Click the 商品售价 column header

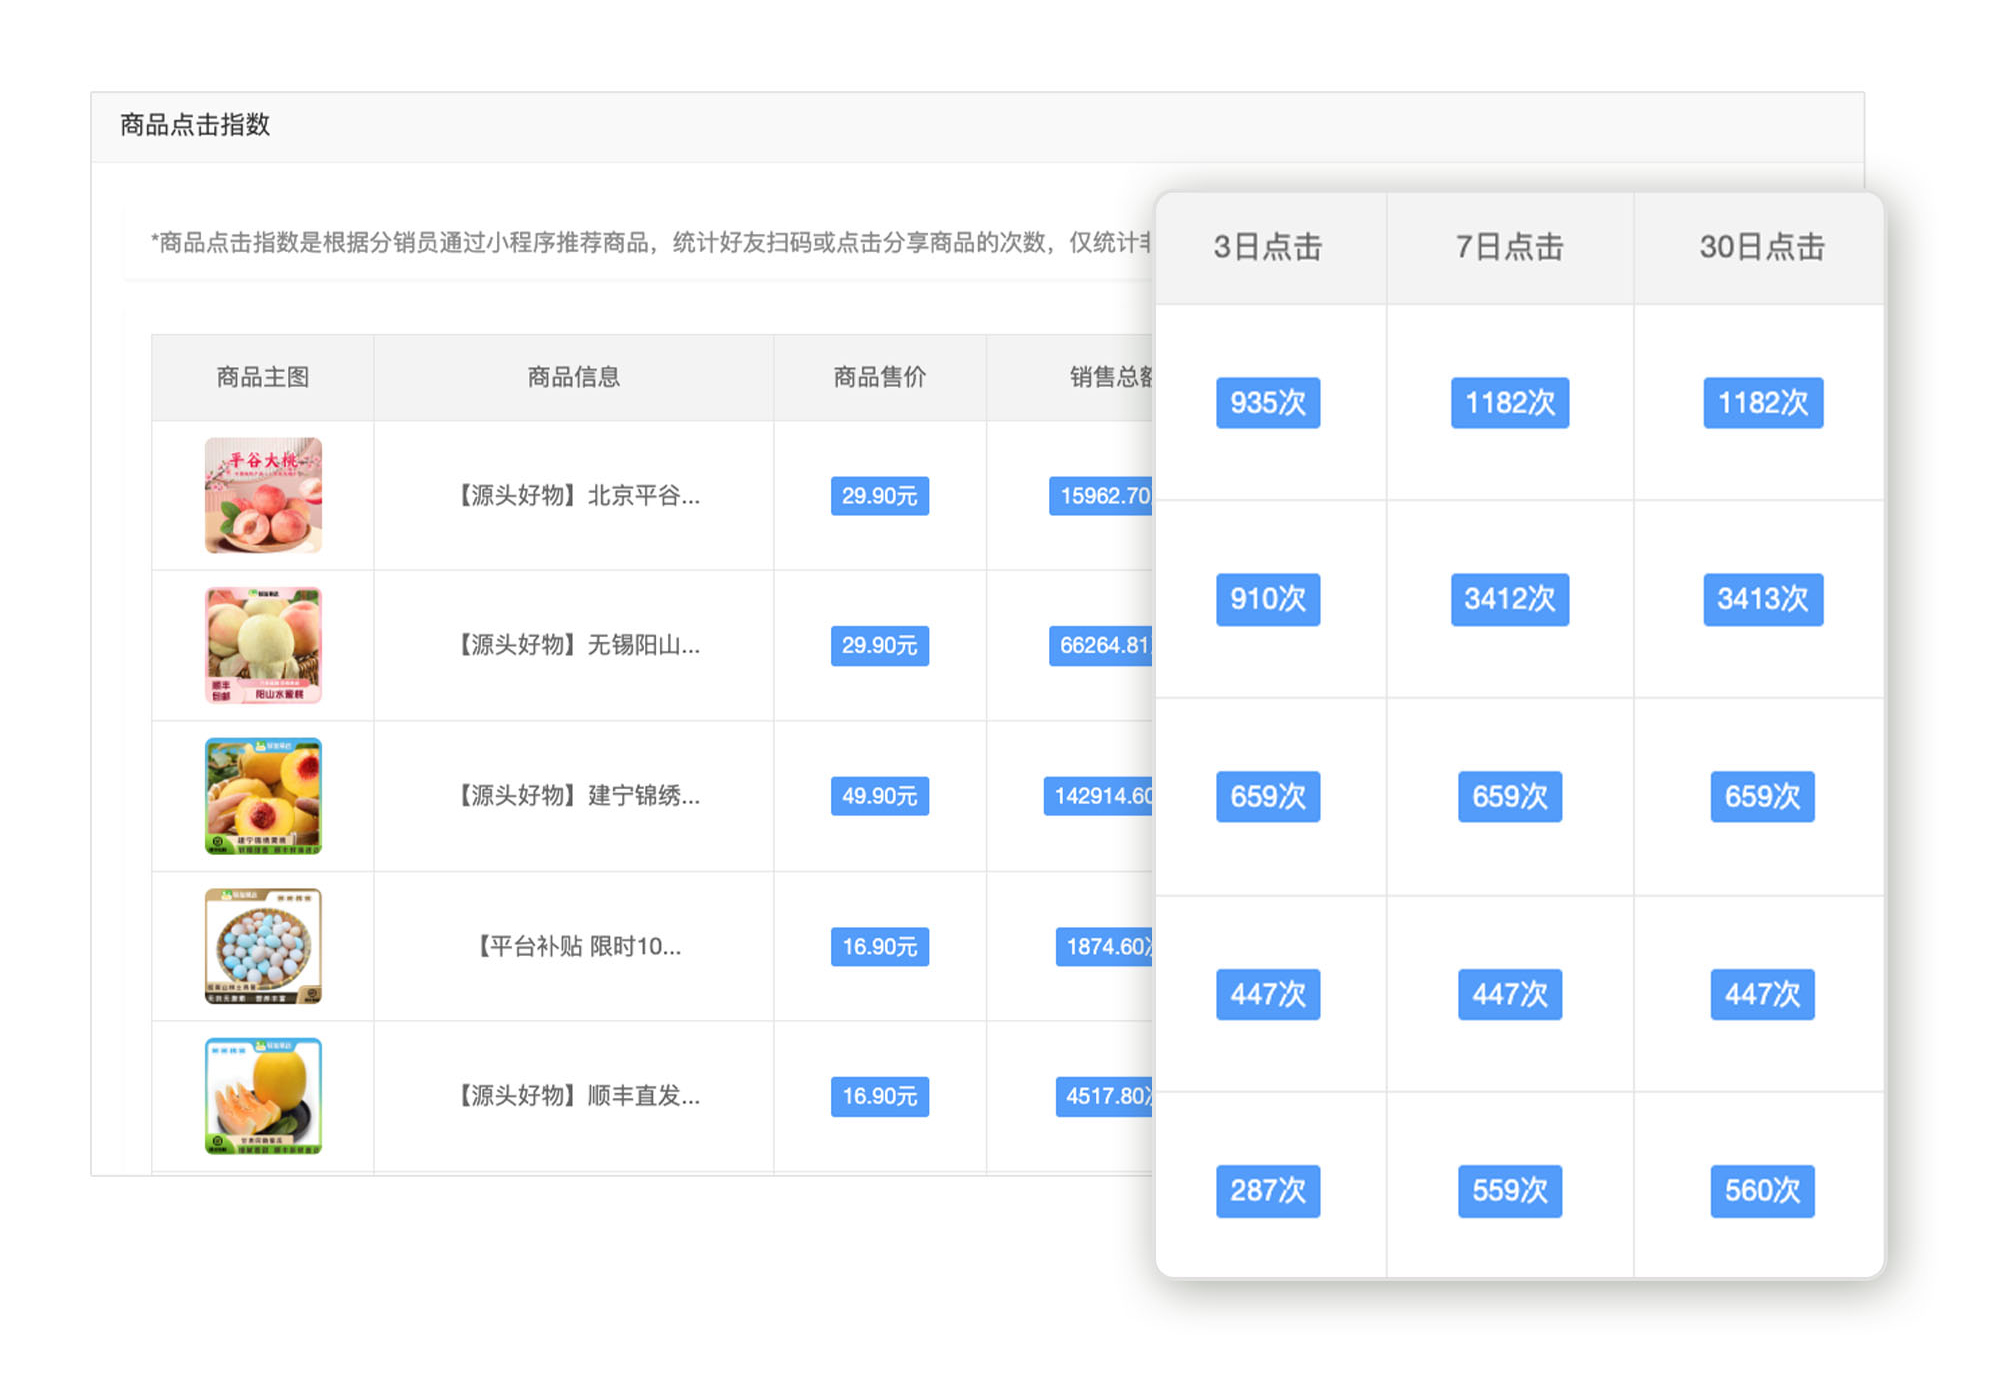(879, 377)
